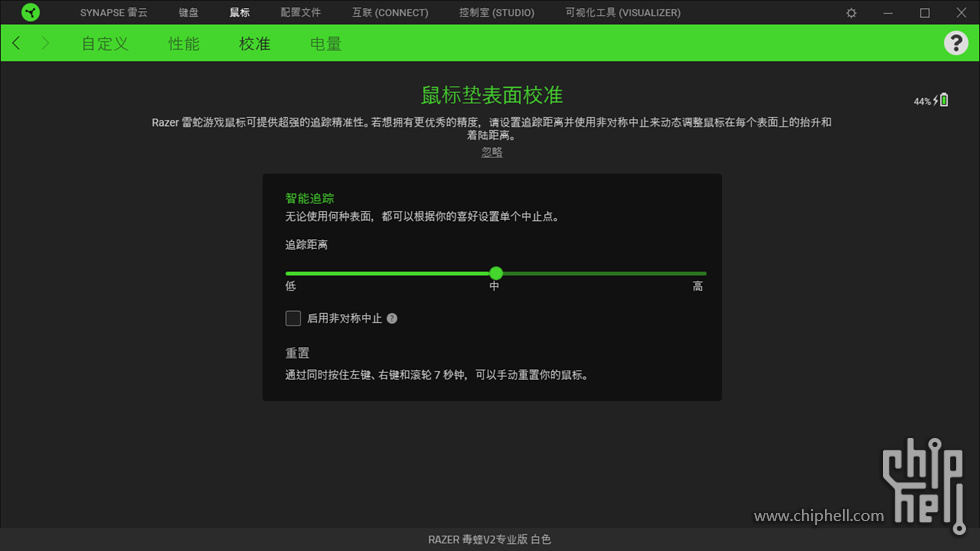980x551 pixels.
Task: Minimize the Synapse window
Action: coord(888,12)
